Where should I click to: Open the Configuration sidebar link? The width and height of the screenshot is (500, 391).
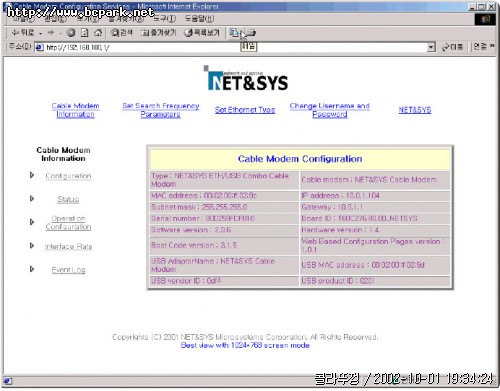[x=68, y=176]
